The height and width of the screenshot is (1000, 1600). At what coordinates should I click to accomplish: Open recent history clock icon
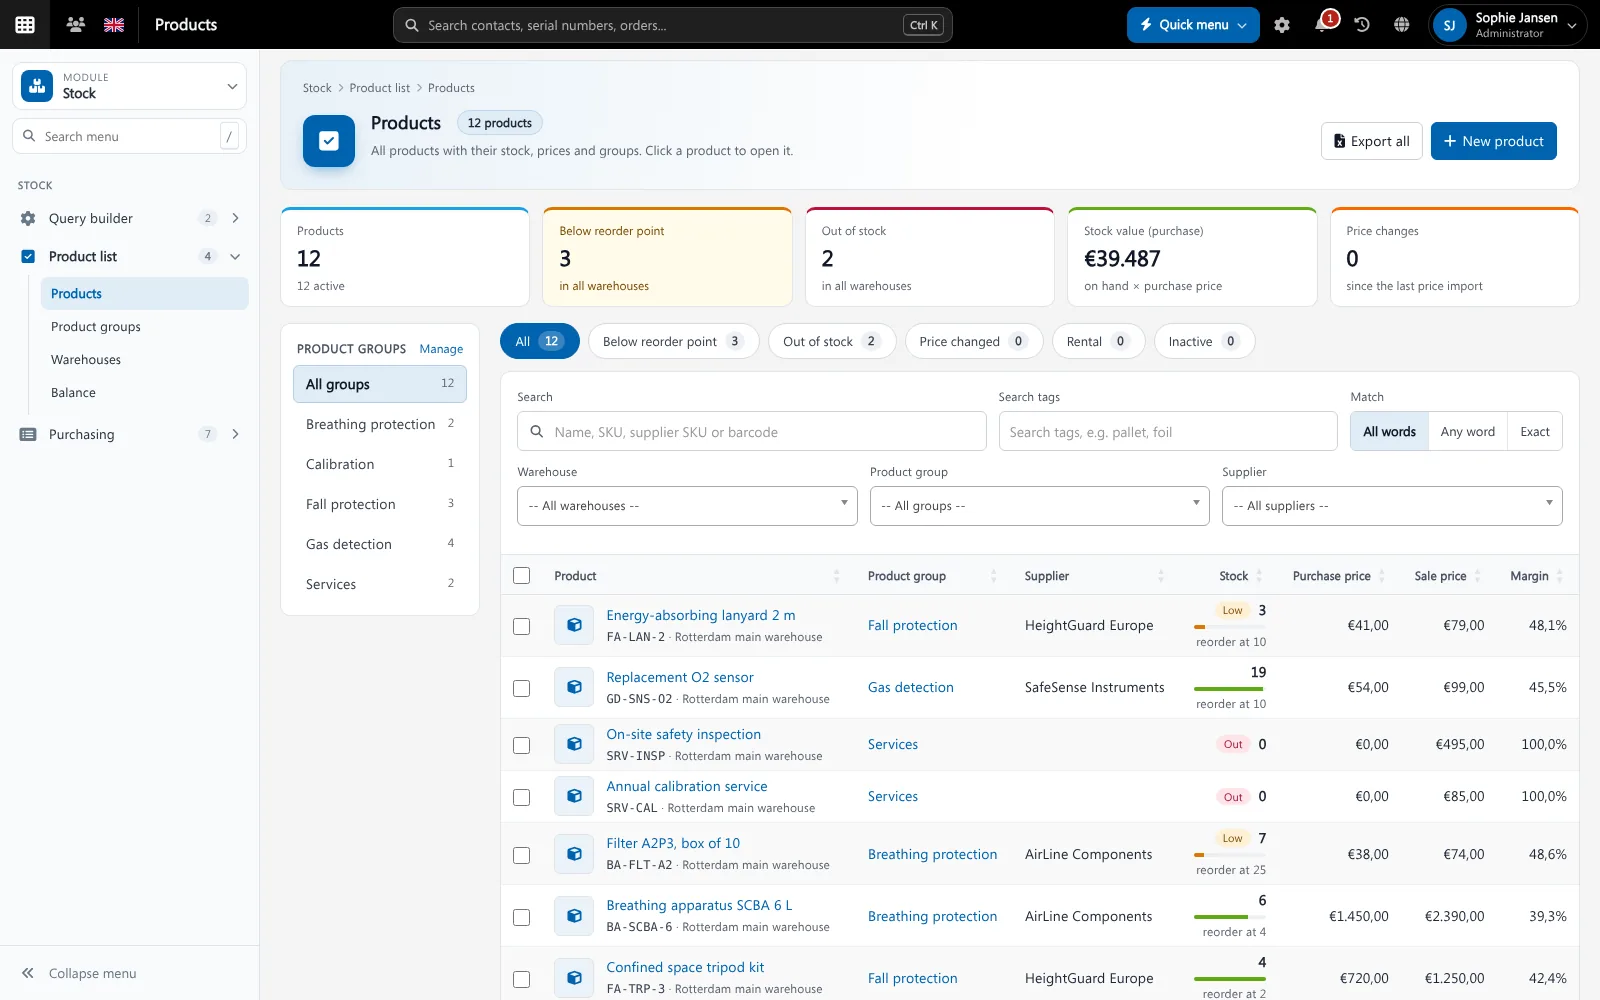(x=1362, y=25)
